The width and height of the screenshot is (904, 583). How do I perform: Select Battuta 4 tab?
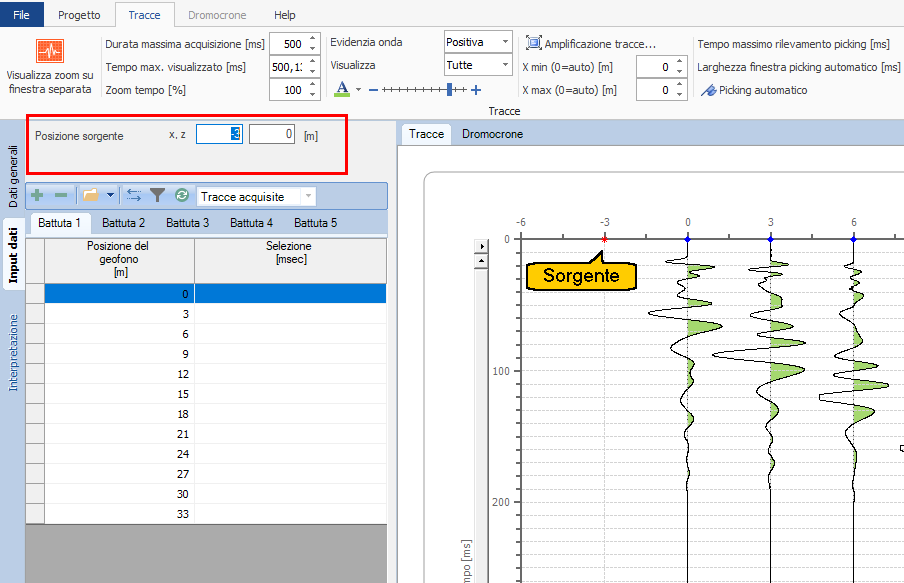tap(251, 223)
